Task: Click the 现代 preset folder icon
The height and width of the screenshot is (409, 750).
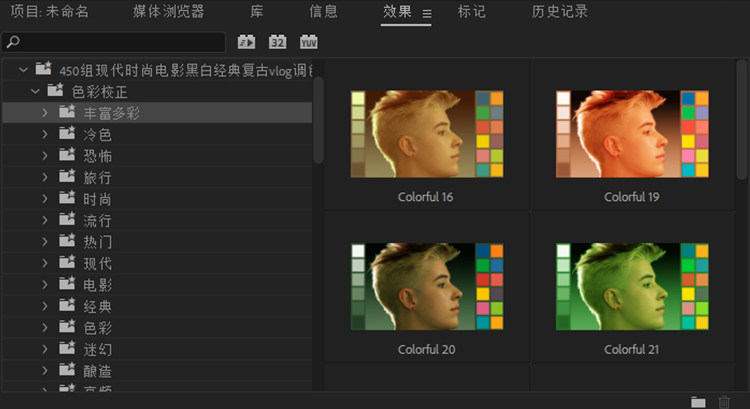Action: (x=67, y=263)
